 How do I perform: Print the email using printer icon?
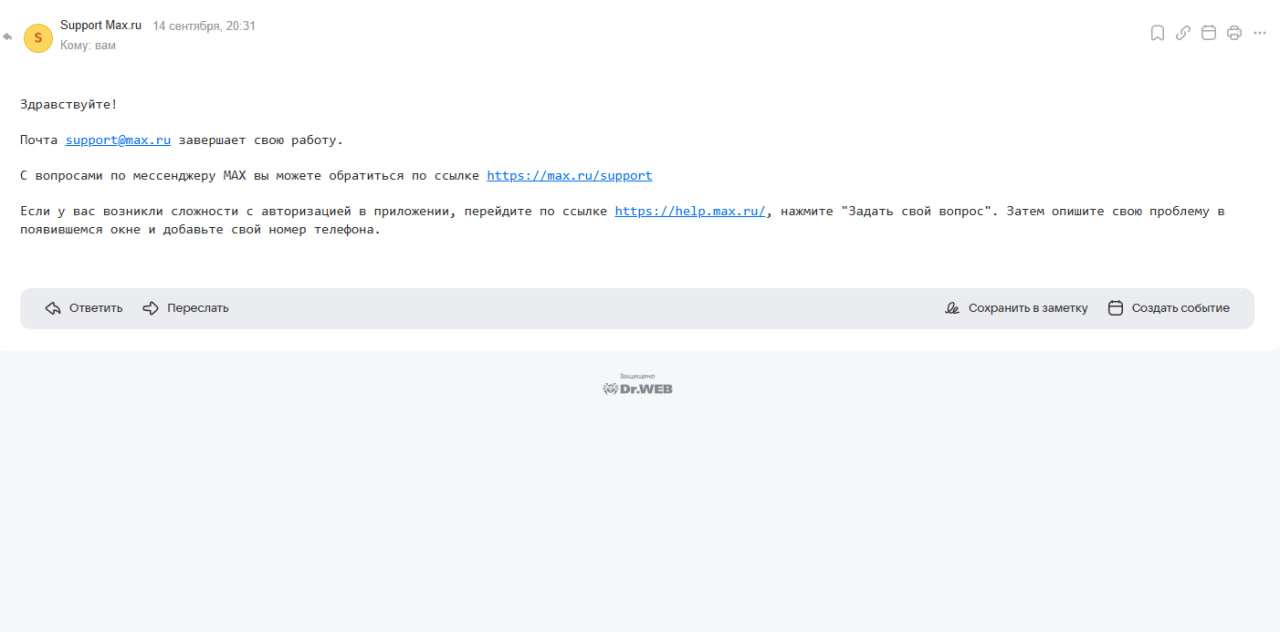[x=1234, y=33]
